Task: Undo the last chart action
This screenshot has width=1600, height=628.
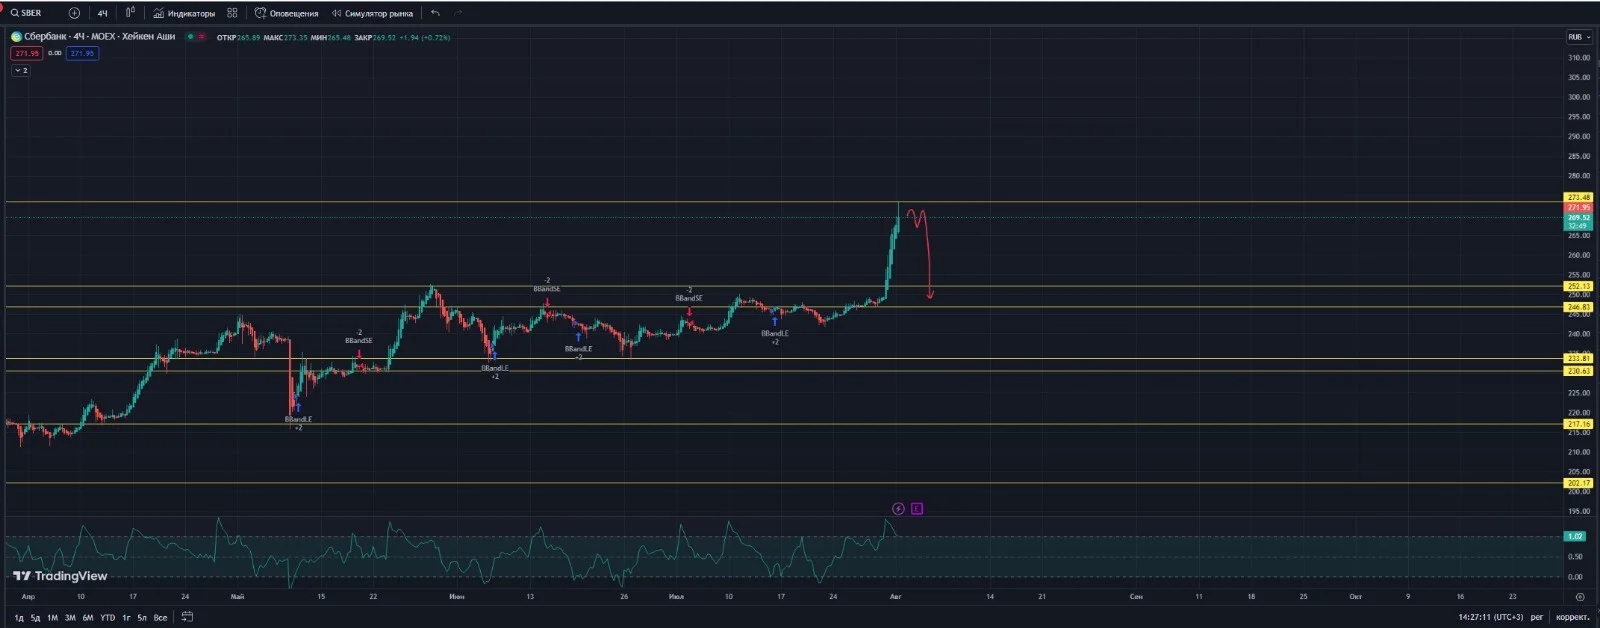Action: pyautogui.click(x=435, y=13)
